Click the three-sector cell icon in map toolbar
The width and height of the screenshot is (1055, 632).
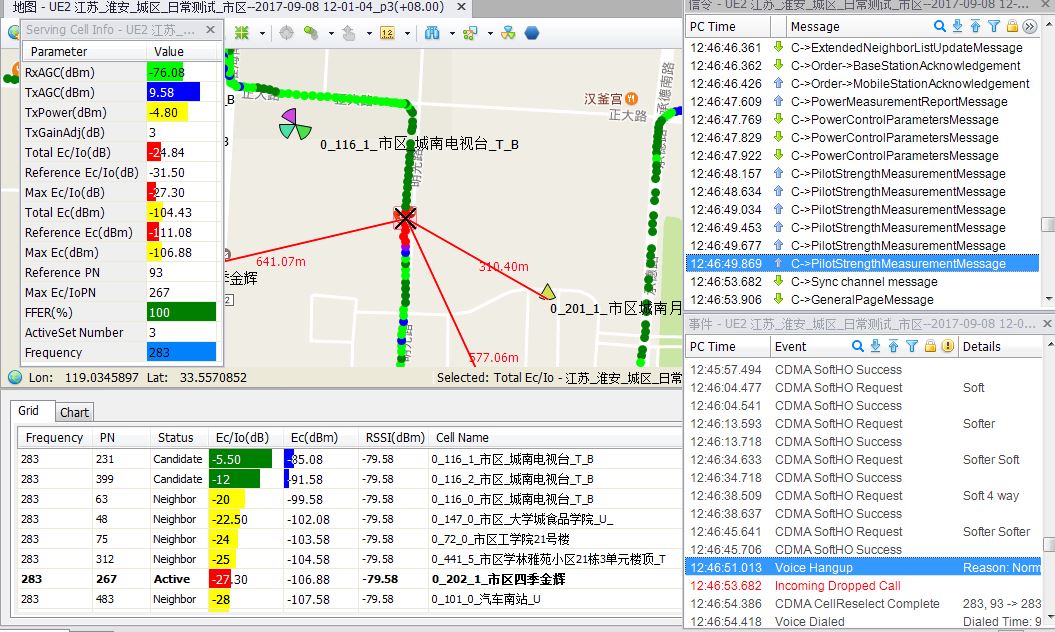(x=508, y=33)
